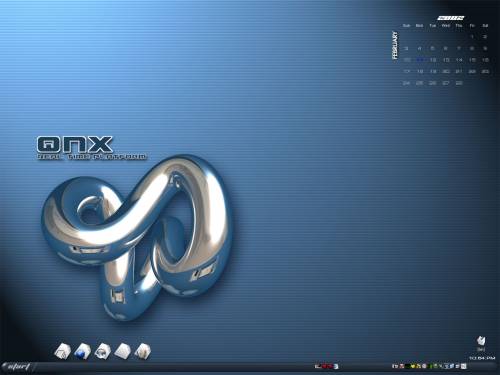Open the rightmost white system tray icon
The height and width of the screenshot is (375, 500).
pos(463,366)
